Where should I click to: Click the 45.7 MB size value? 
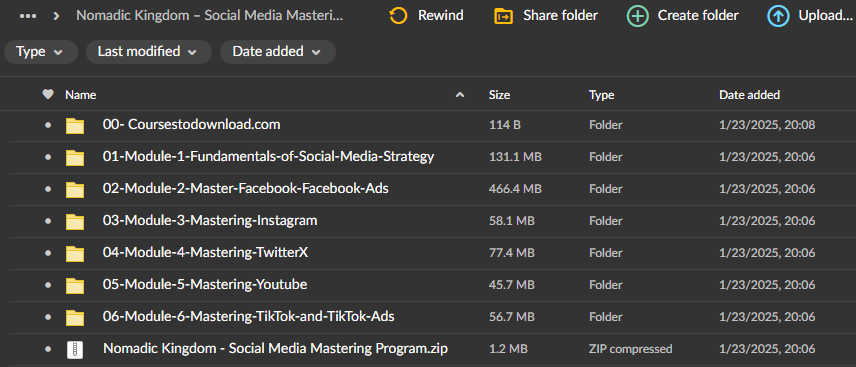tap(512, 285)
